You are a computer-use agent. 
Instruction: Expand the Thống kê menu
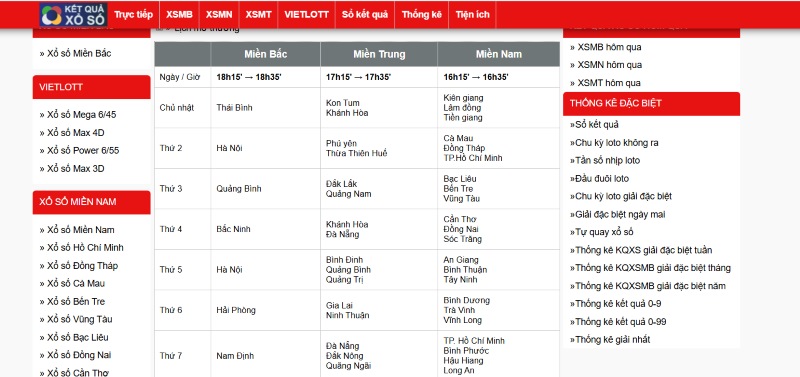(421, 15)
